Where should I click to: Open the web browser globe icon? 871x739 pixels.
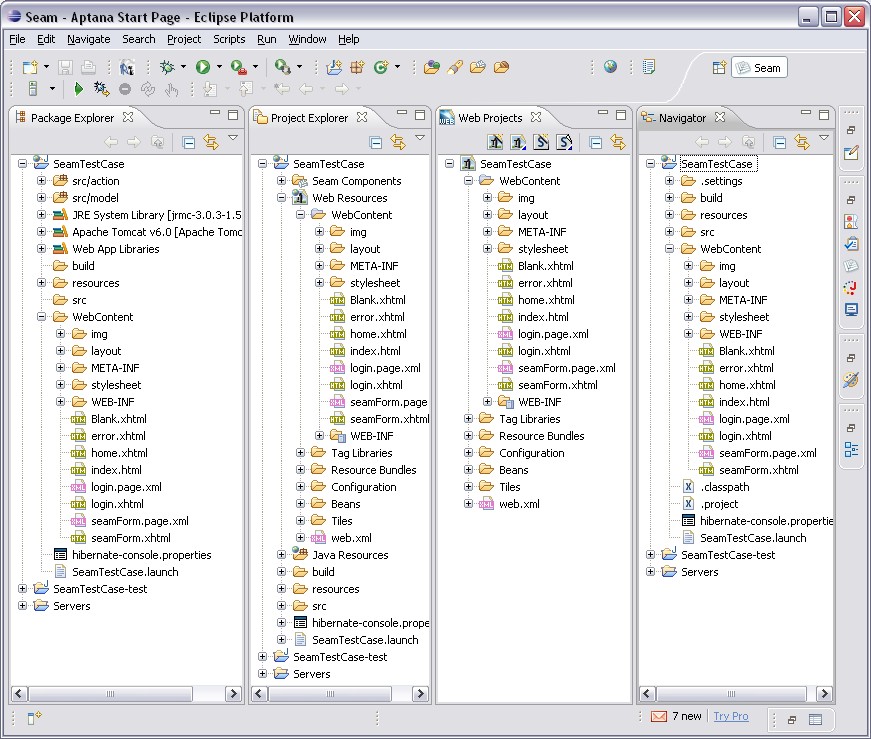(610, 67)
